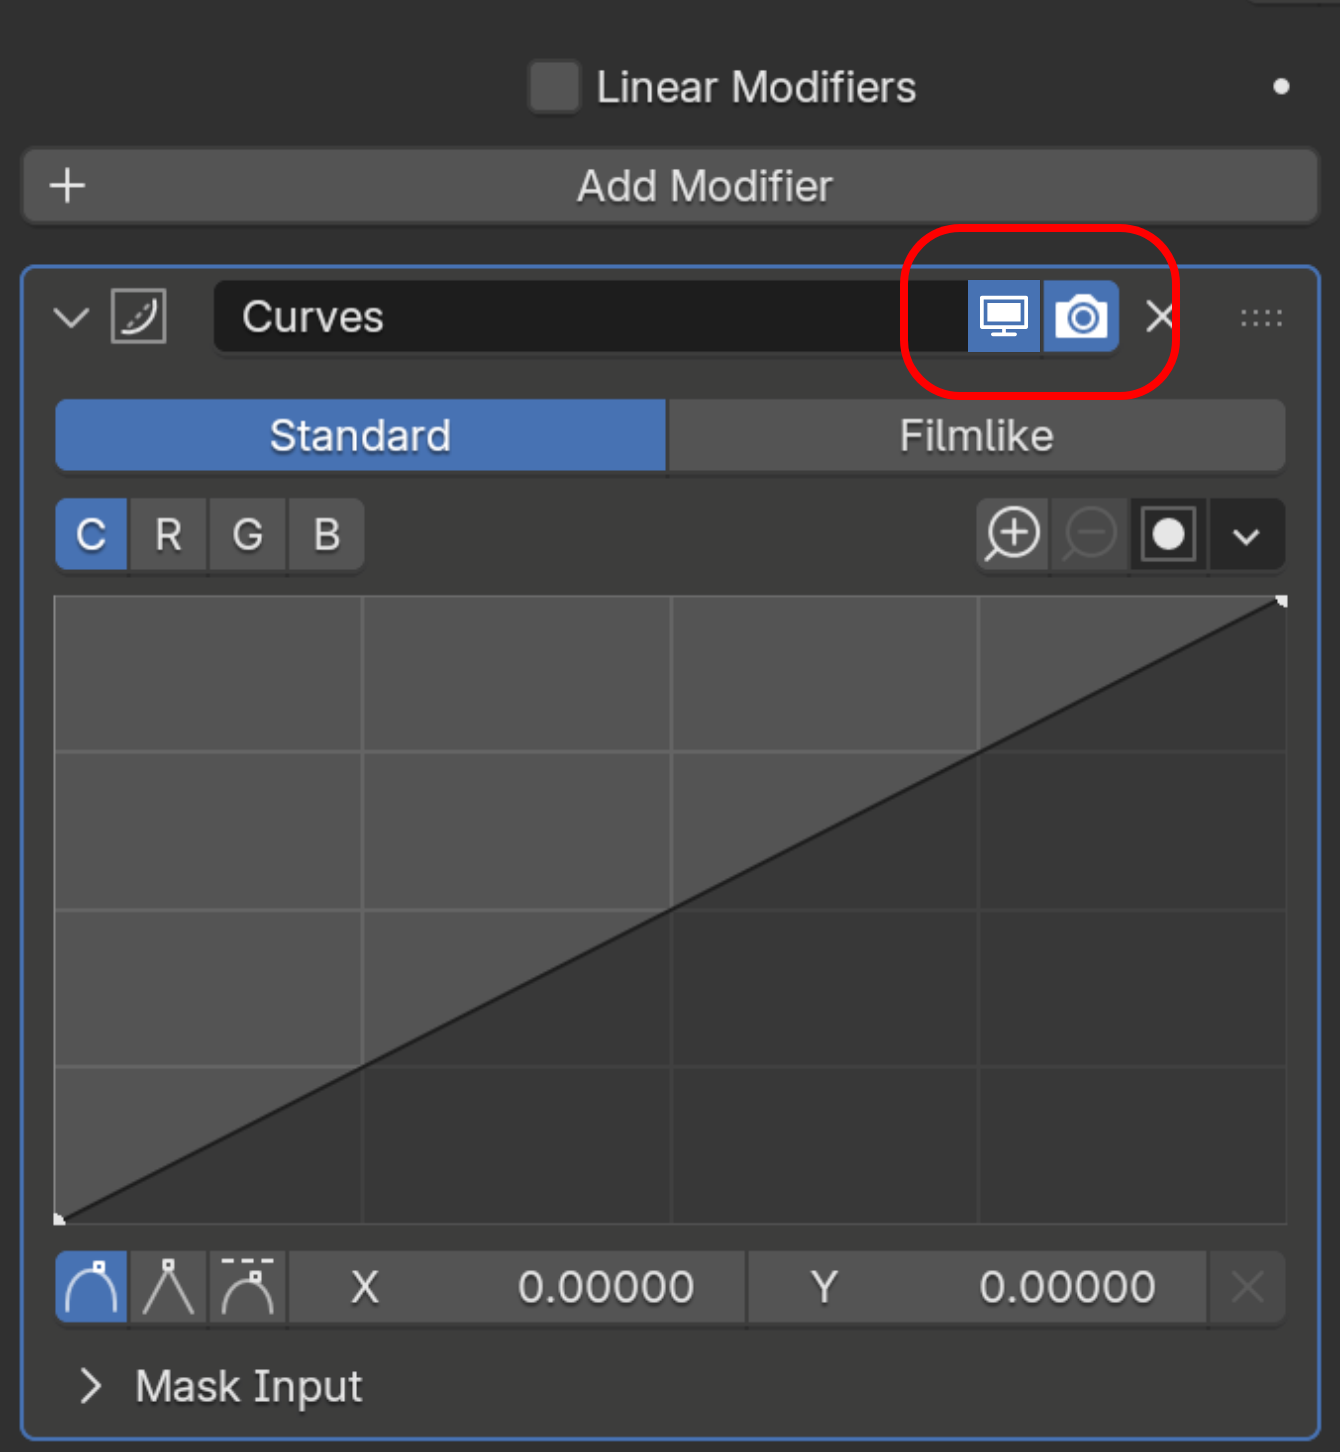This screenshot has height=1452, width=1340.
Task: Select the bottom-left curve control point
Action: (59, 1219)
